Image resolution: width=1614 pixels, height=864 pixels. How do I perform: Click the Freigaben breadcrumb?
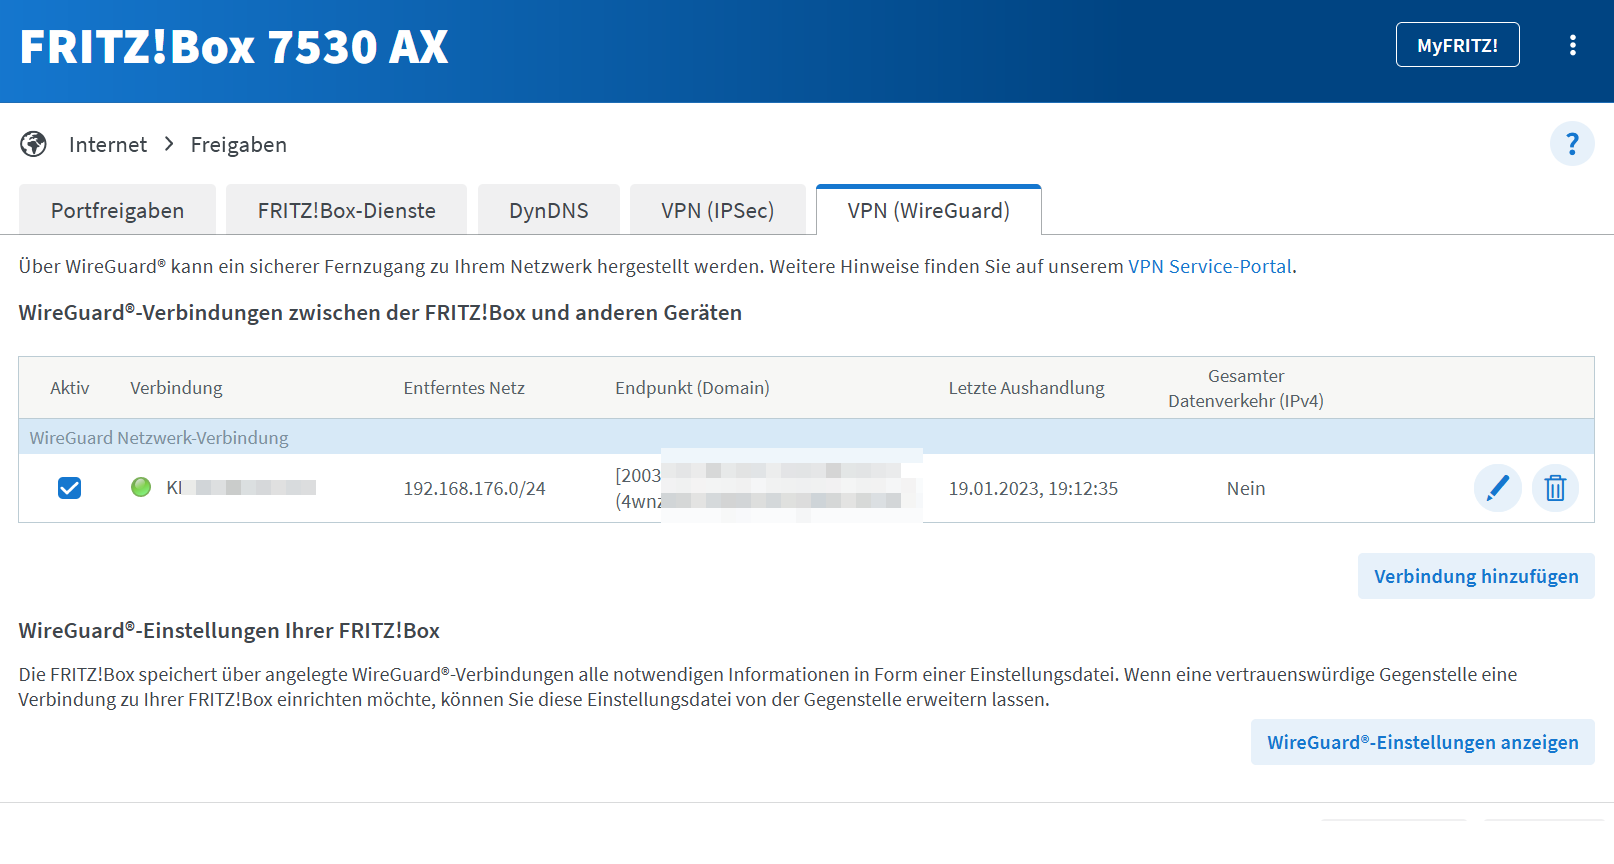(239, 144)
